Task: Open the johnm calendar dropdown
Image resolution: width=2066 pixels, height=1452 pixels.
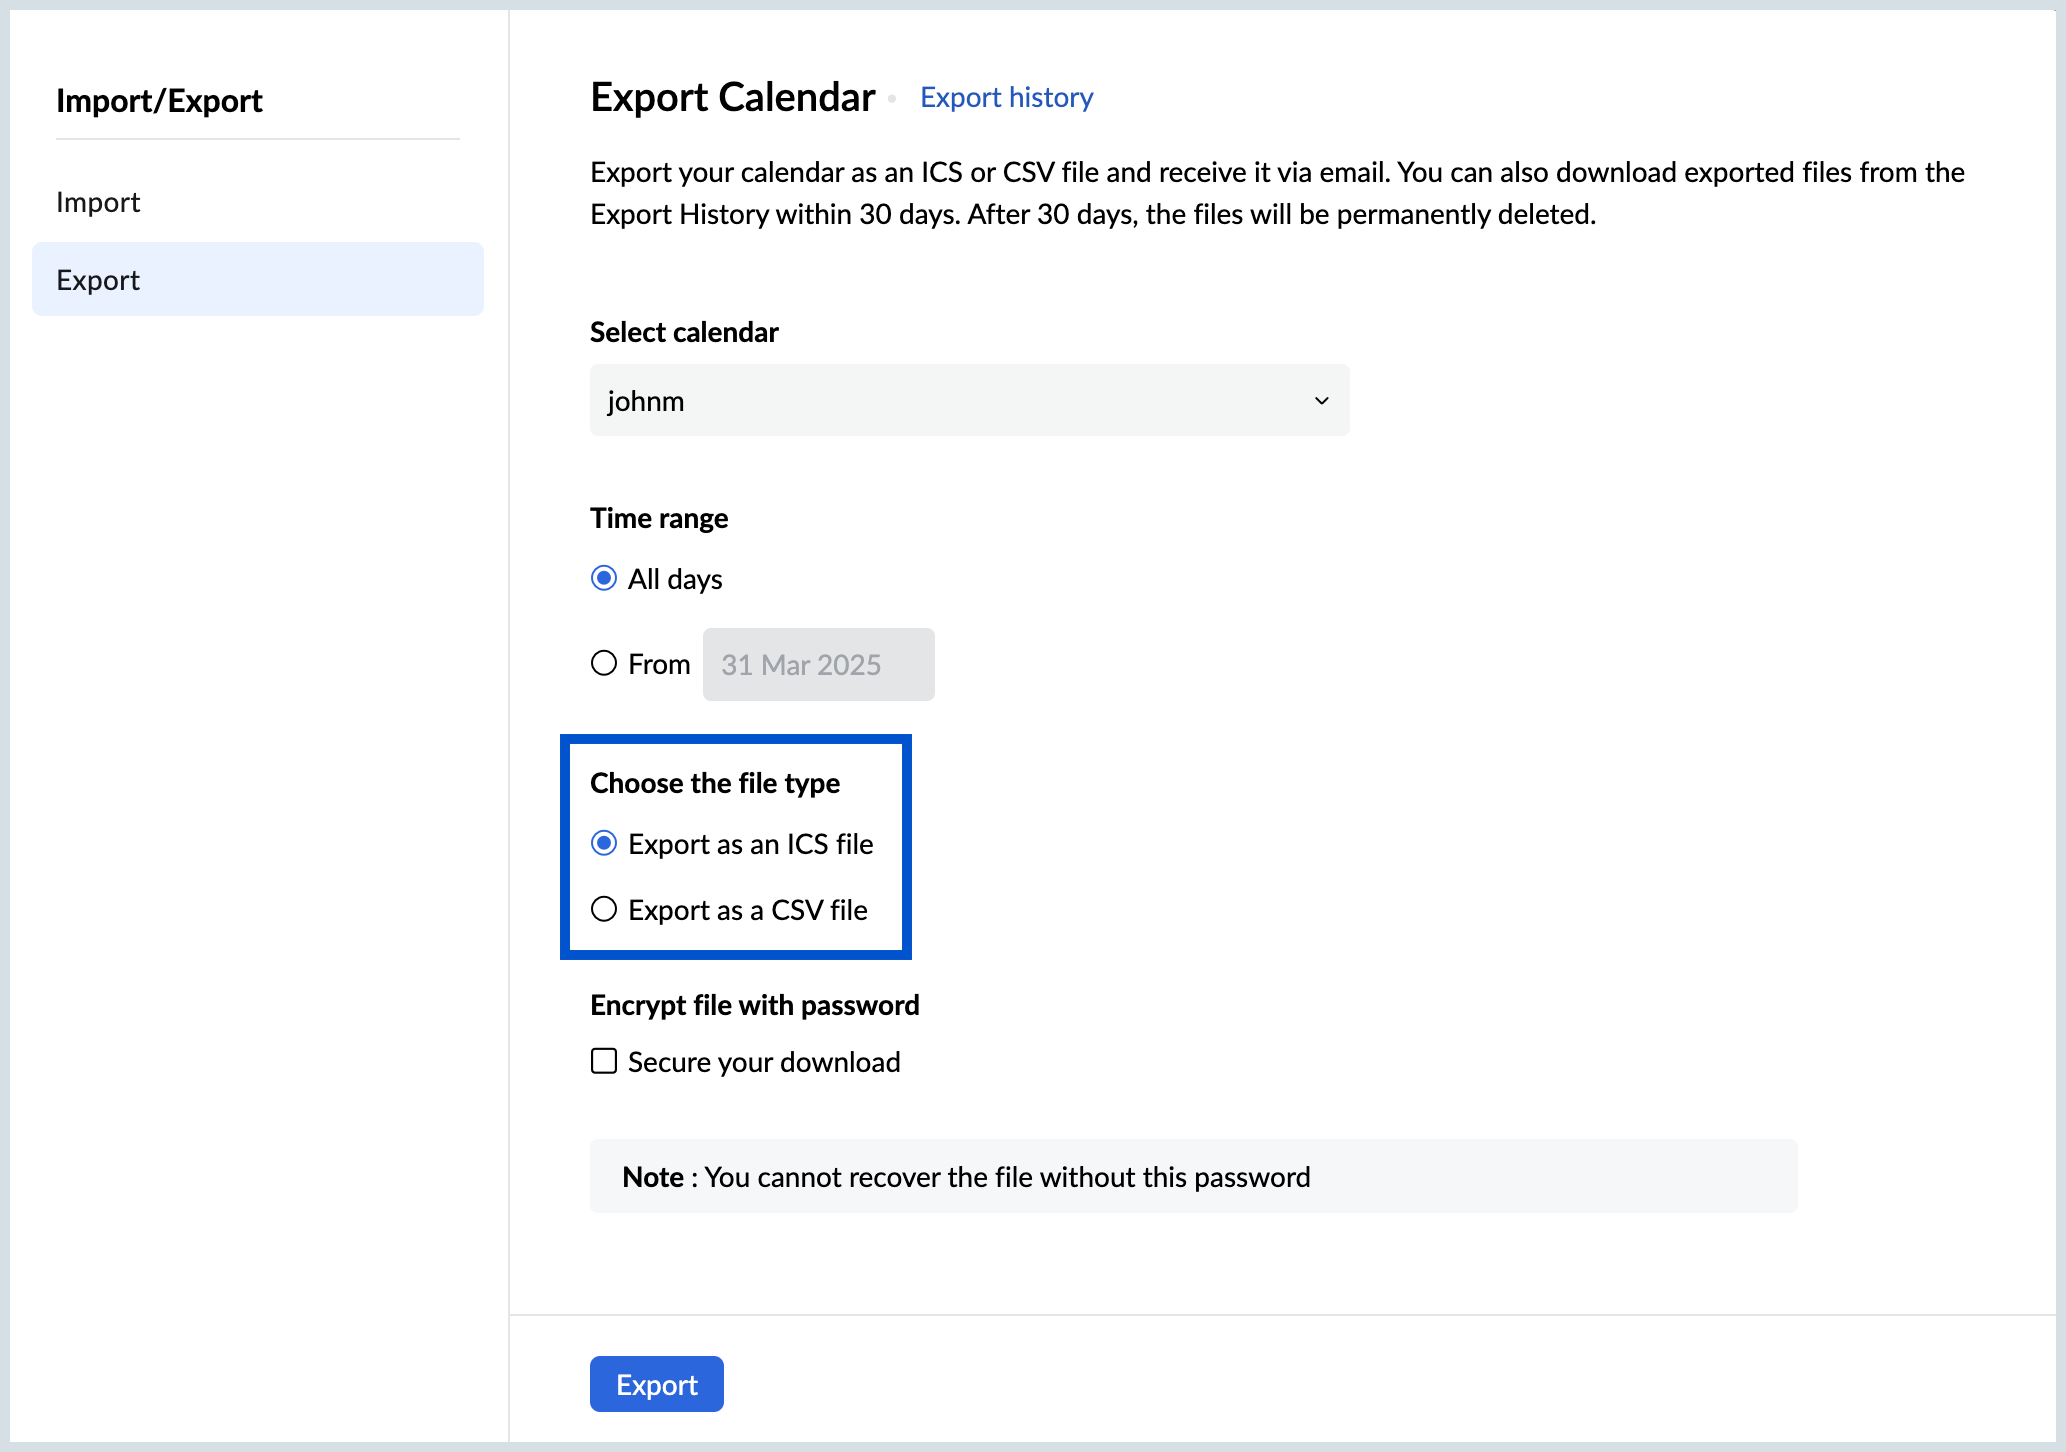Action: tap(969, 400)
